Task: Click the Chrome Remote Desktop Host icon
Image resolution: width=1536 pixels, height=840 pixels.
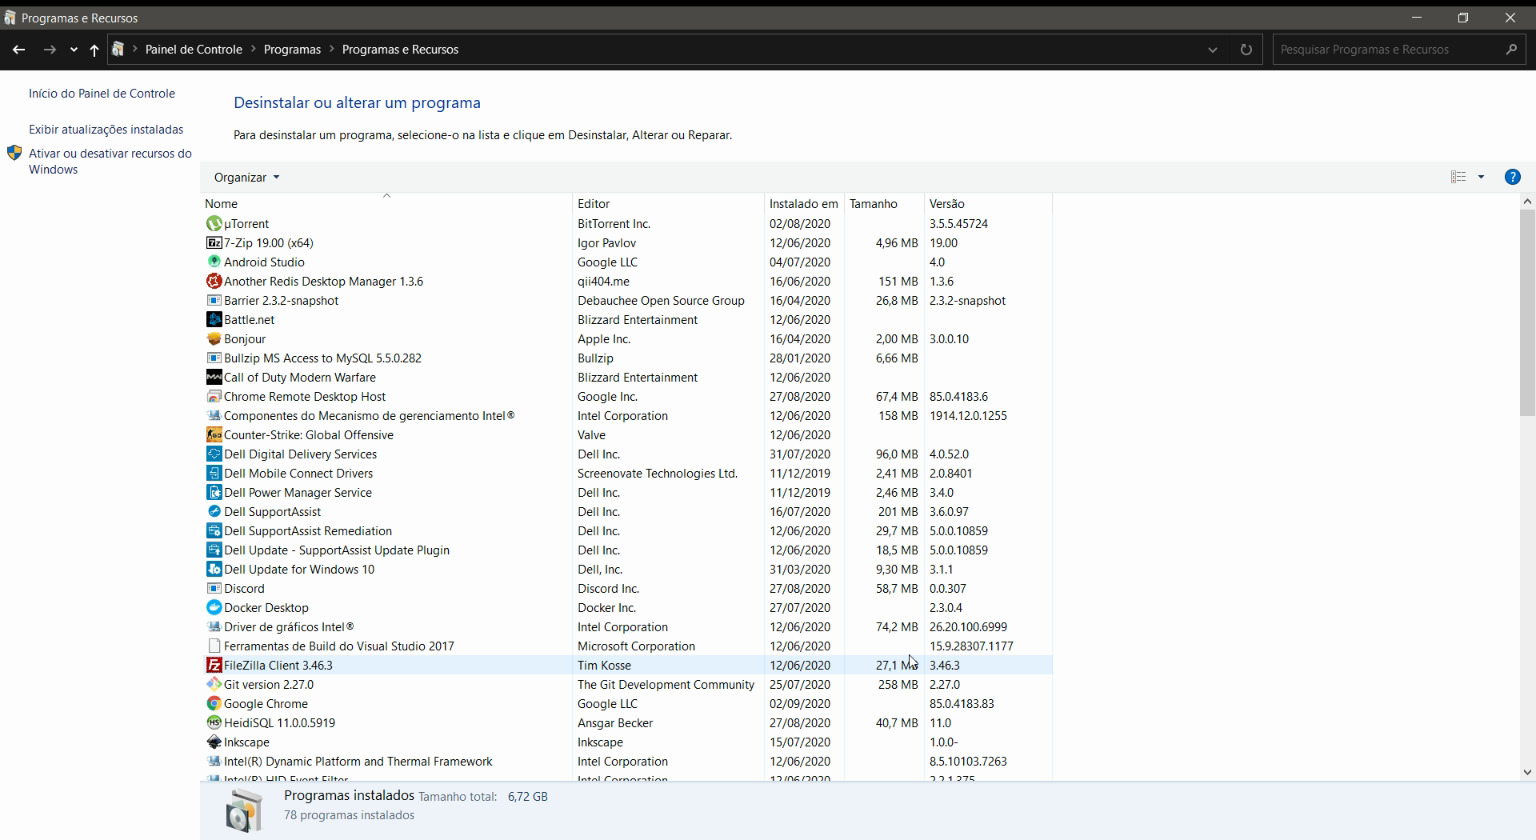Action: [213, 396]
